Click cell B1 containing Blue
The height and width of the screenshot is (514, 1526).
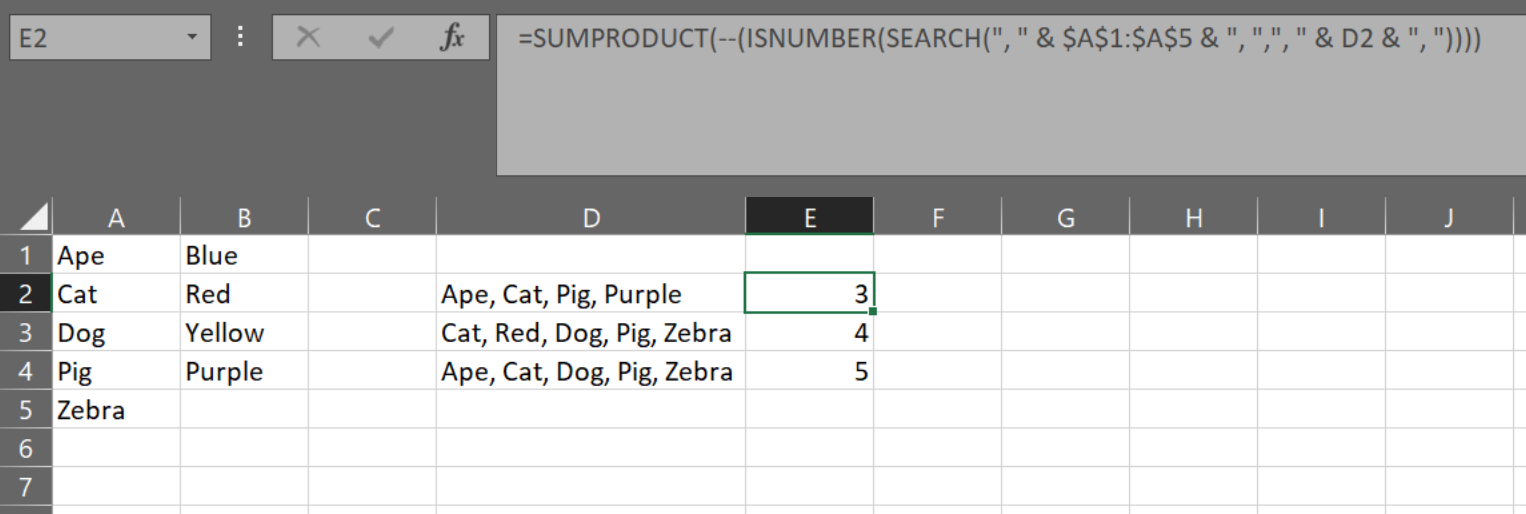point(244,256)
